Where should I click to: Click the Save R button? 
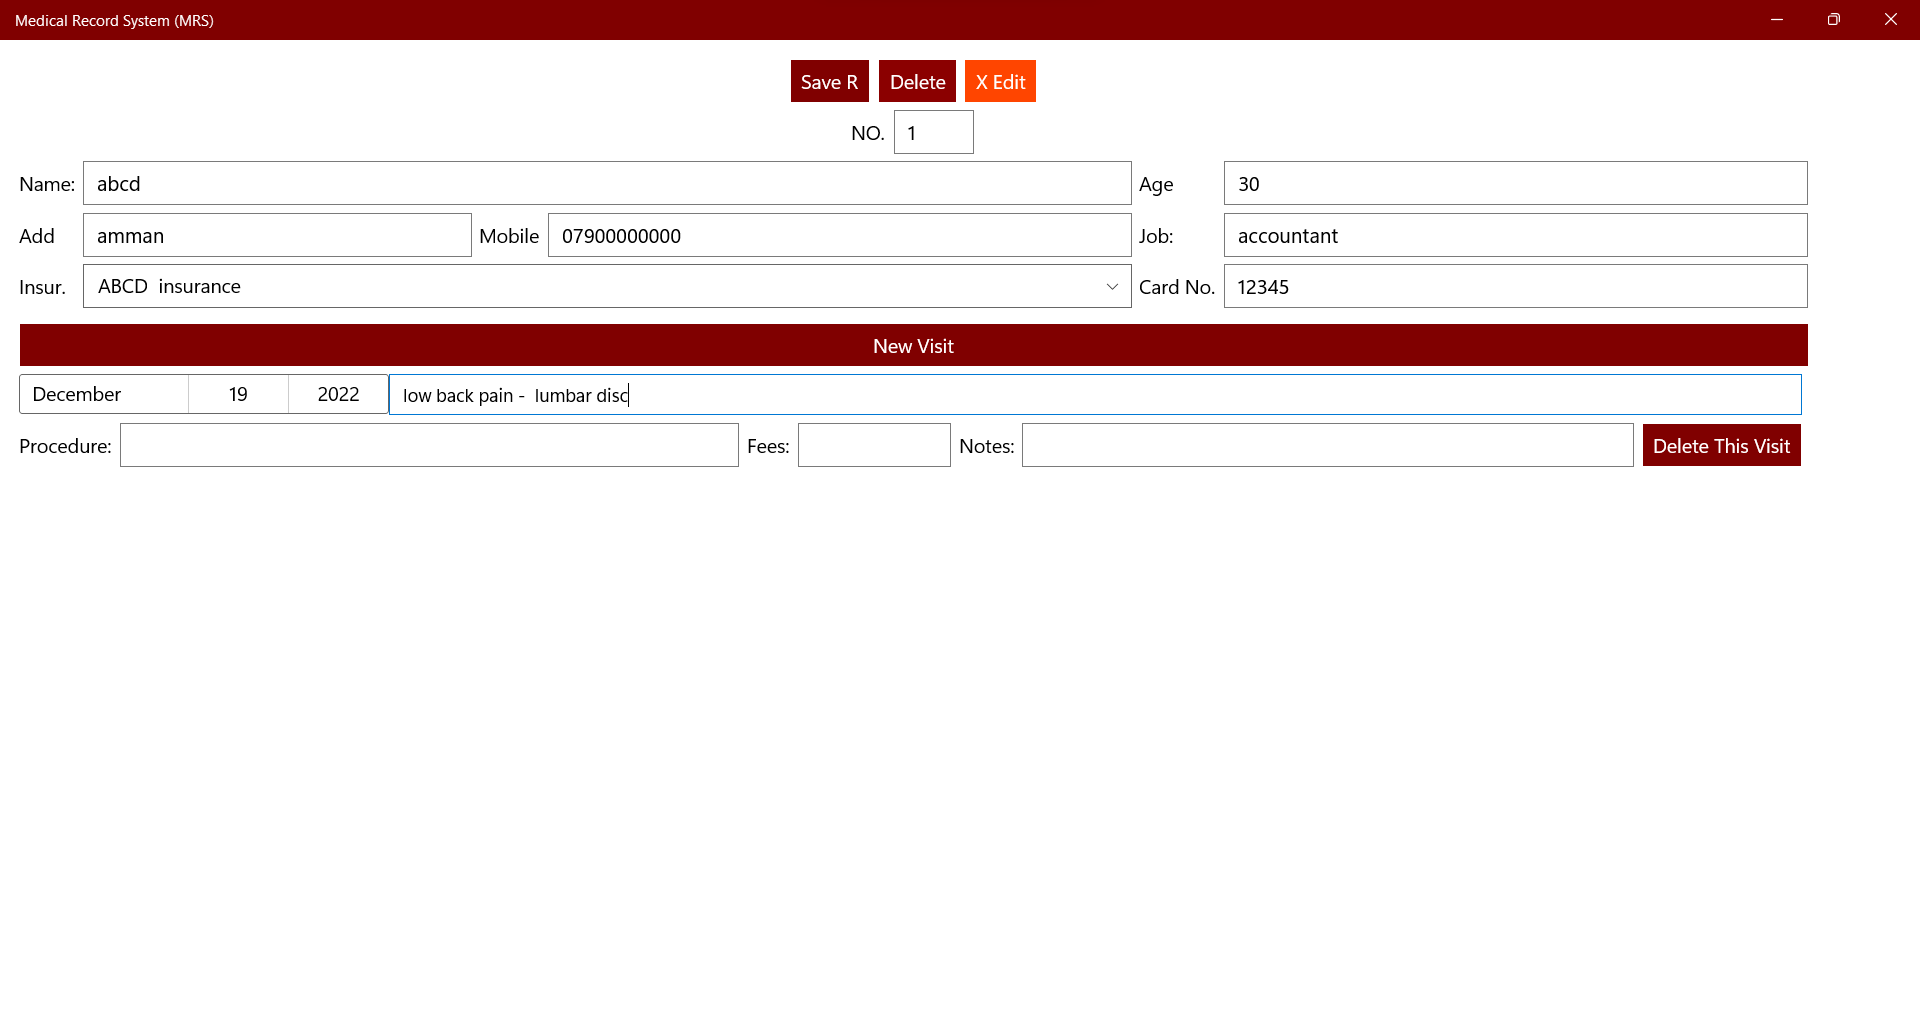tap(829, 81)
